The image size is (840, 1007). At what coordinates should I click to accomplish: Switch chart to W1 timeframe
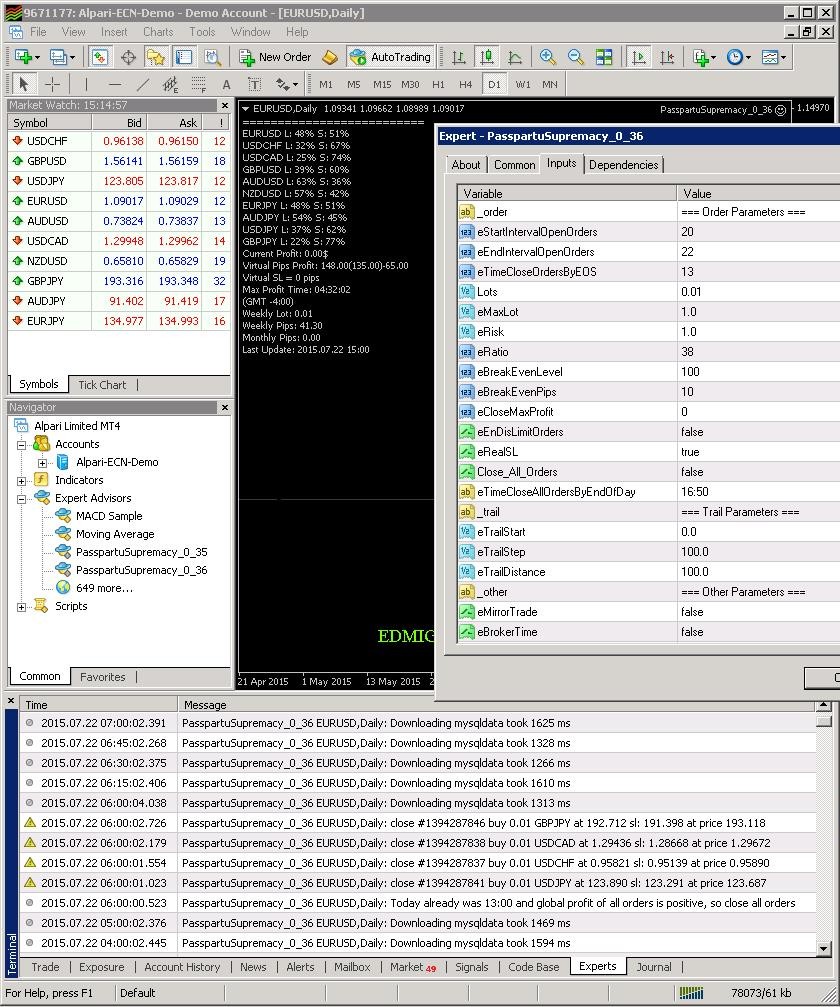[x=523, y=84]
